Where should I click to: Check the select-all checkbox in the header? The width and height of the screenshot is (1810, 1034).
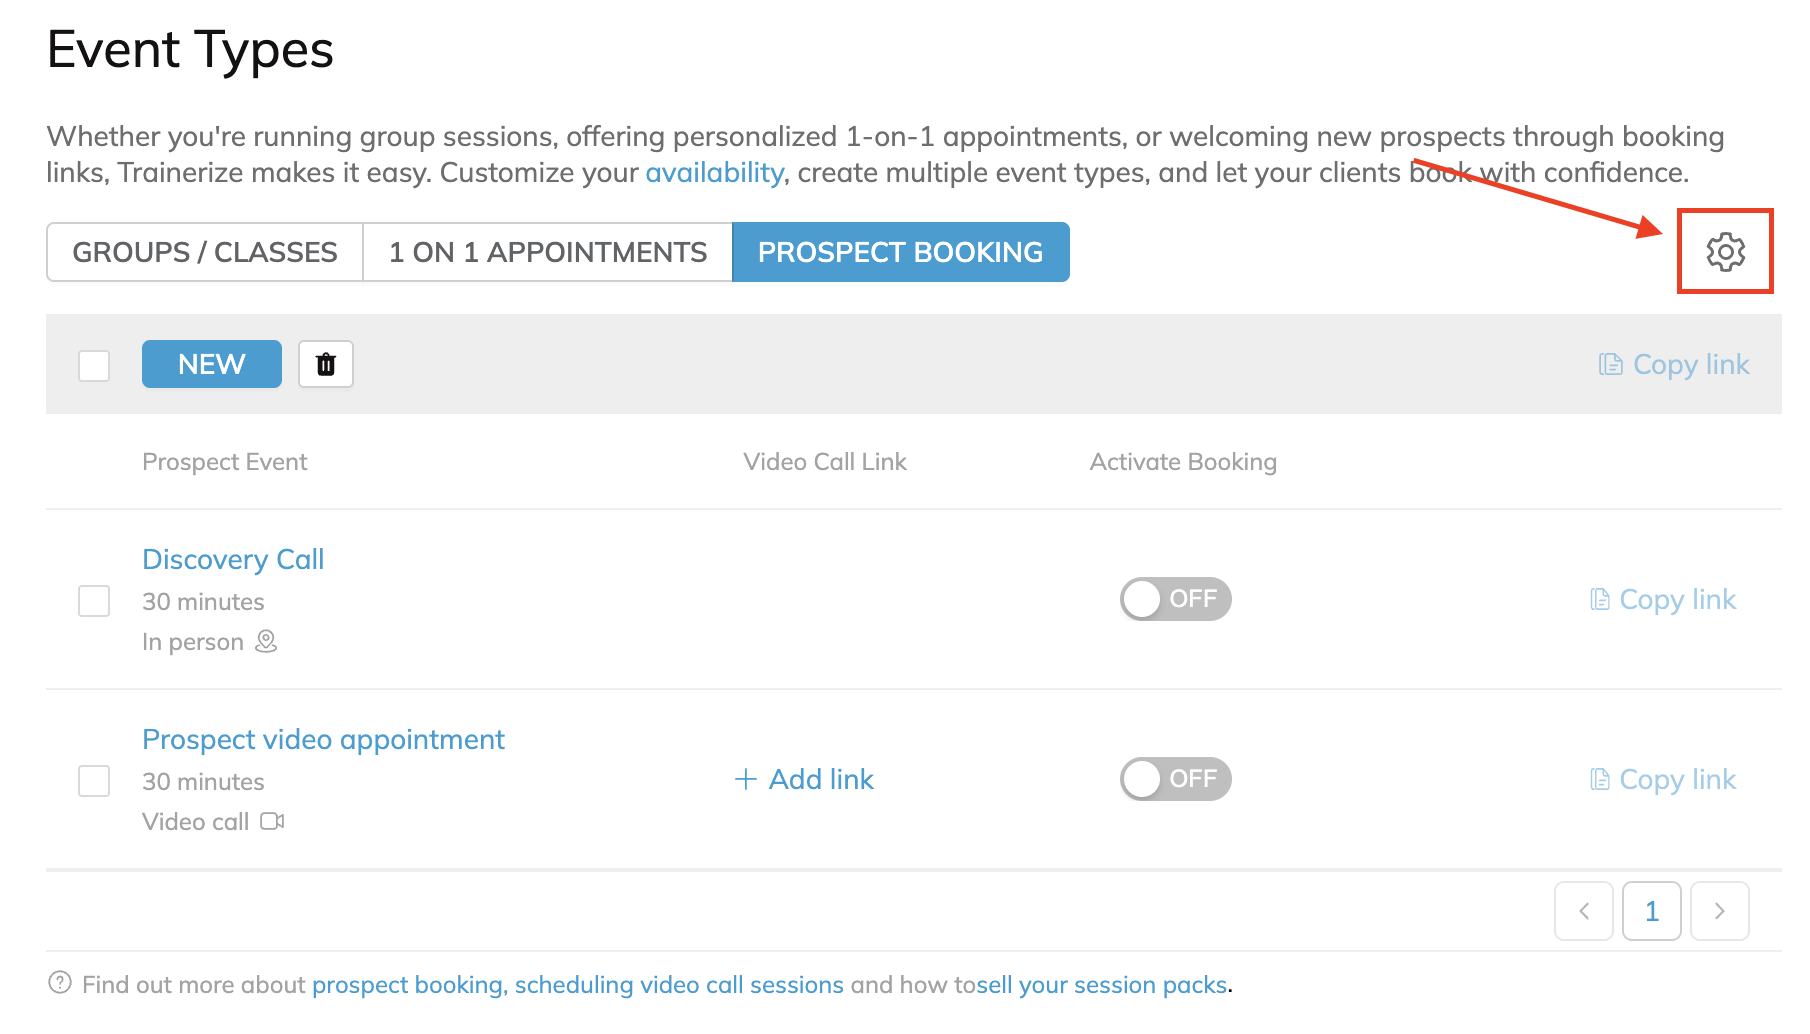tap(93, 366)
